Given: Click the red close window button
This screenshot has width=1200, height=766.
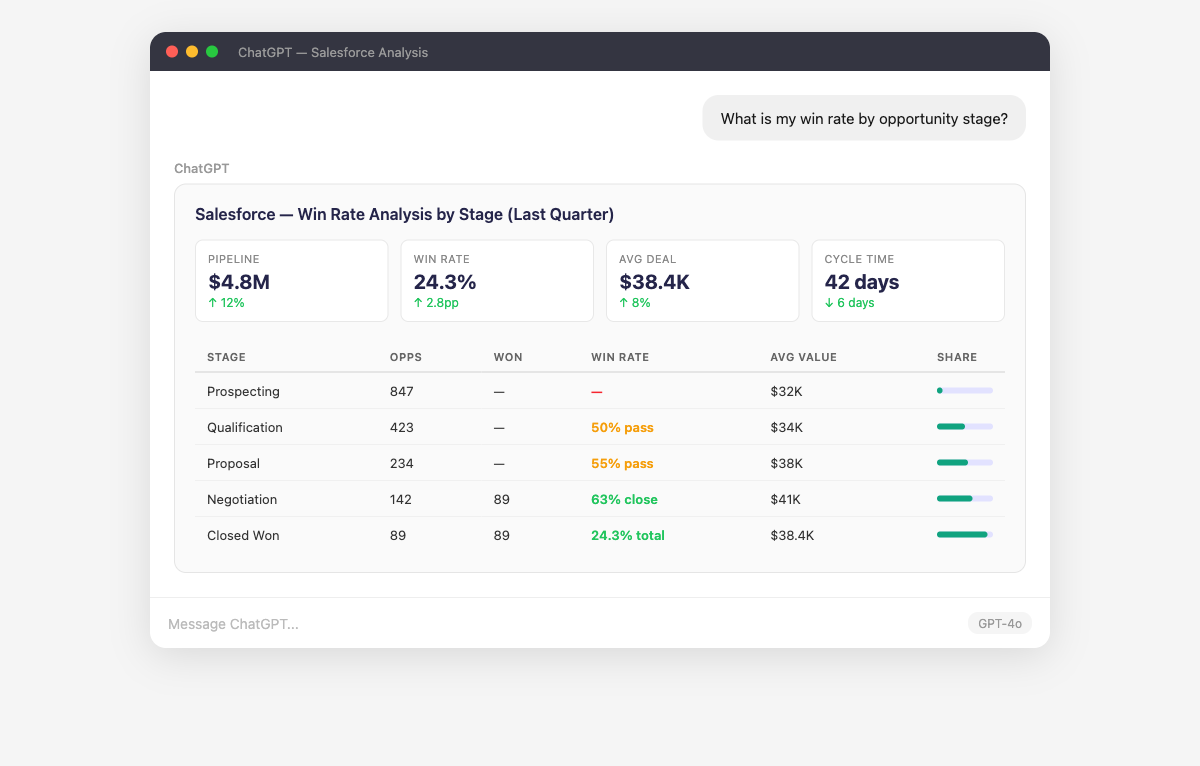Looking at the screenshot, I should point(172,52).
